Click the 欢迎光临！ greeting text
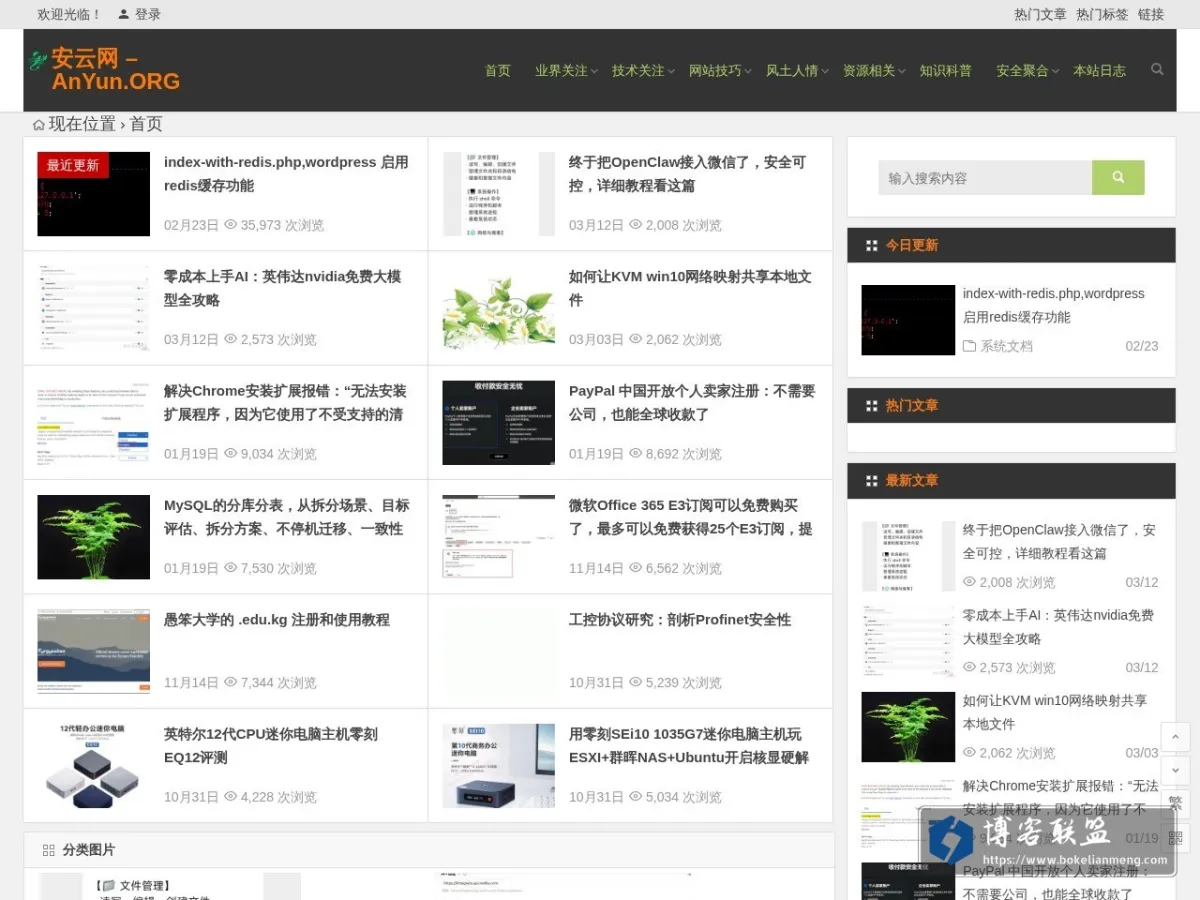This screenshot has width=1200, height=900. click(x=69, y=14)
